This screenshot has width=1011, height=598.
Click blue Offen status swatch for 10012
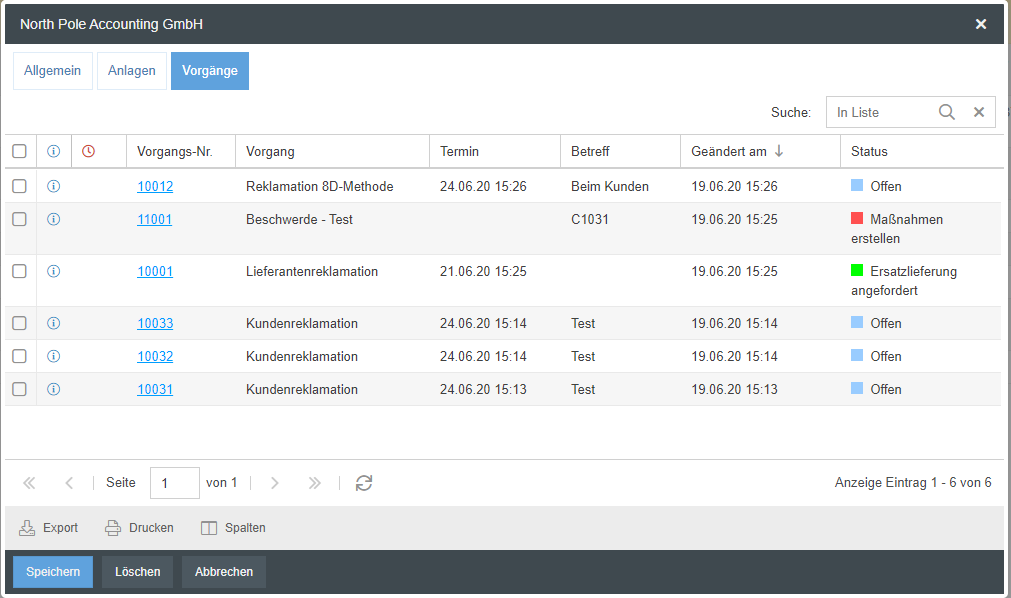click(x=857, y=185)
